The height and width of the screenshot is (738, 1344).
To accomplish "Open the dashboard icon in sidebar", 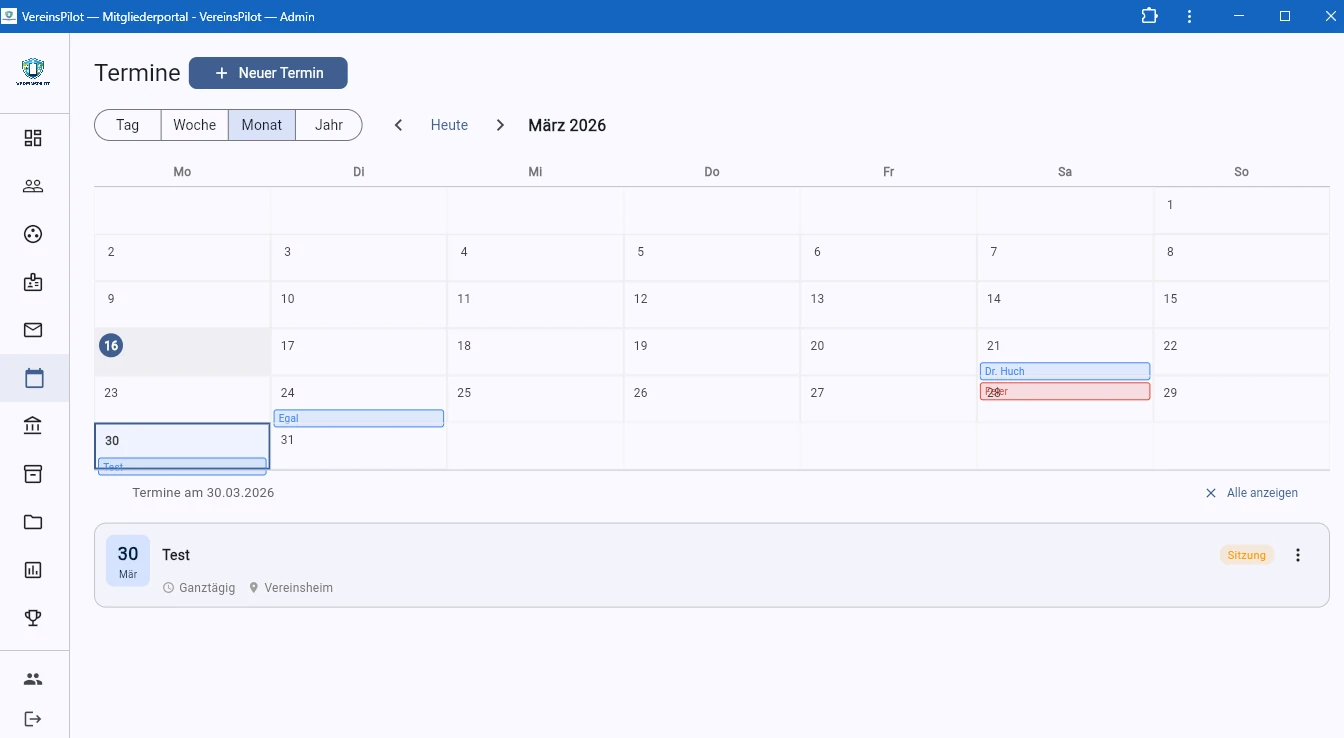I will (33, 138).
